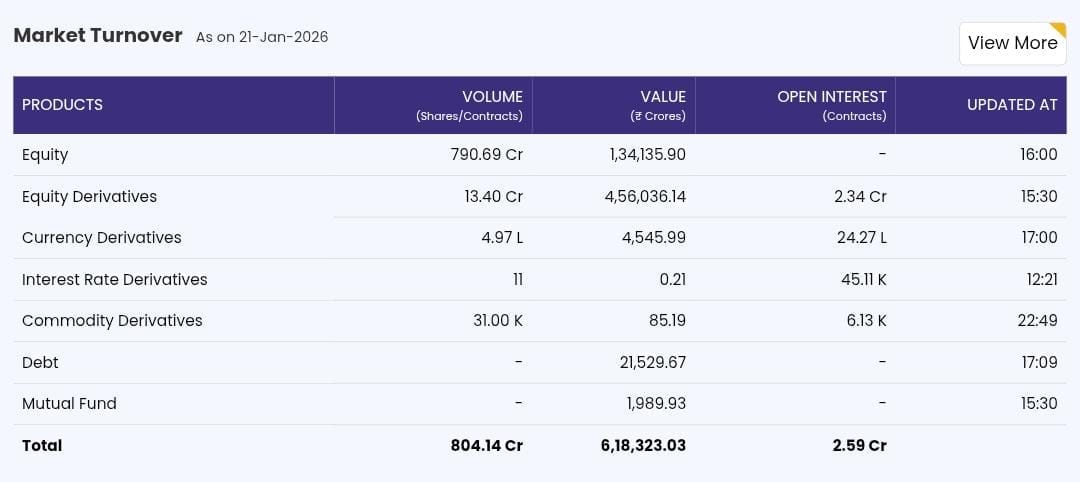Click the UPDATED AT column header
Viewport: 1080px width, 482px height.
coord(1011,105)
